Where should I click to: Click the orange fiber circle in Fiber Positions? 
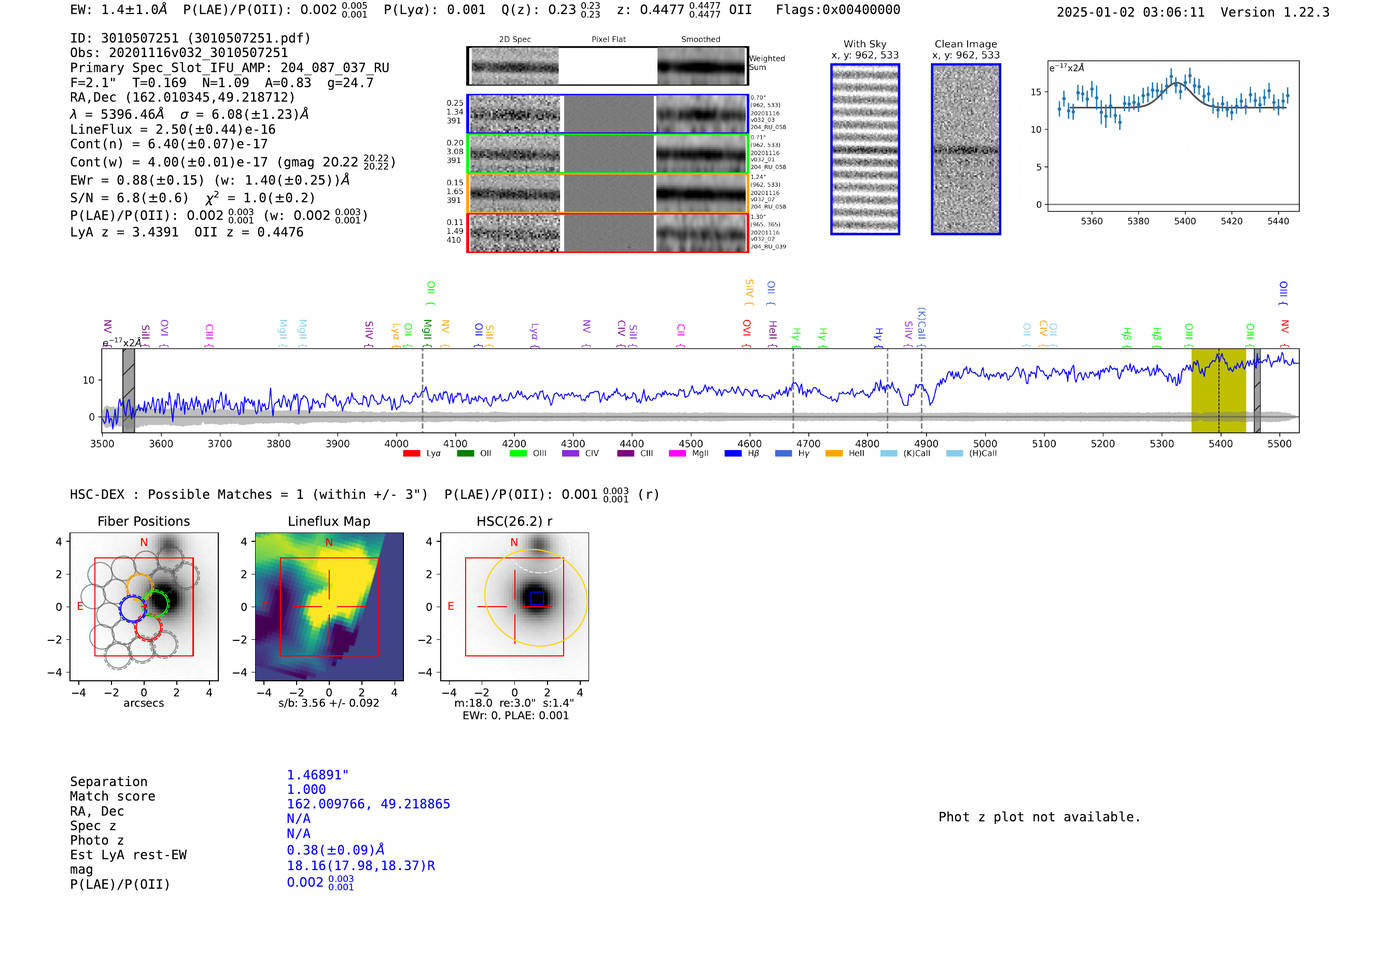pyautogui.click(x=140, y=587)
